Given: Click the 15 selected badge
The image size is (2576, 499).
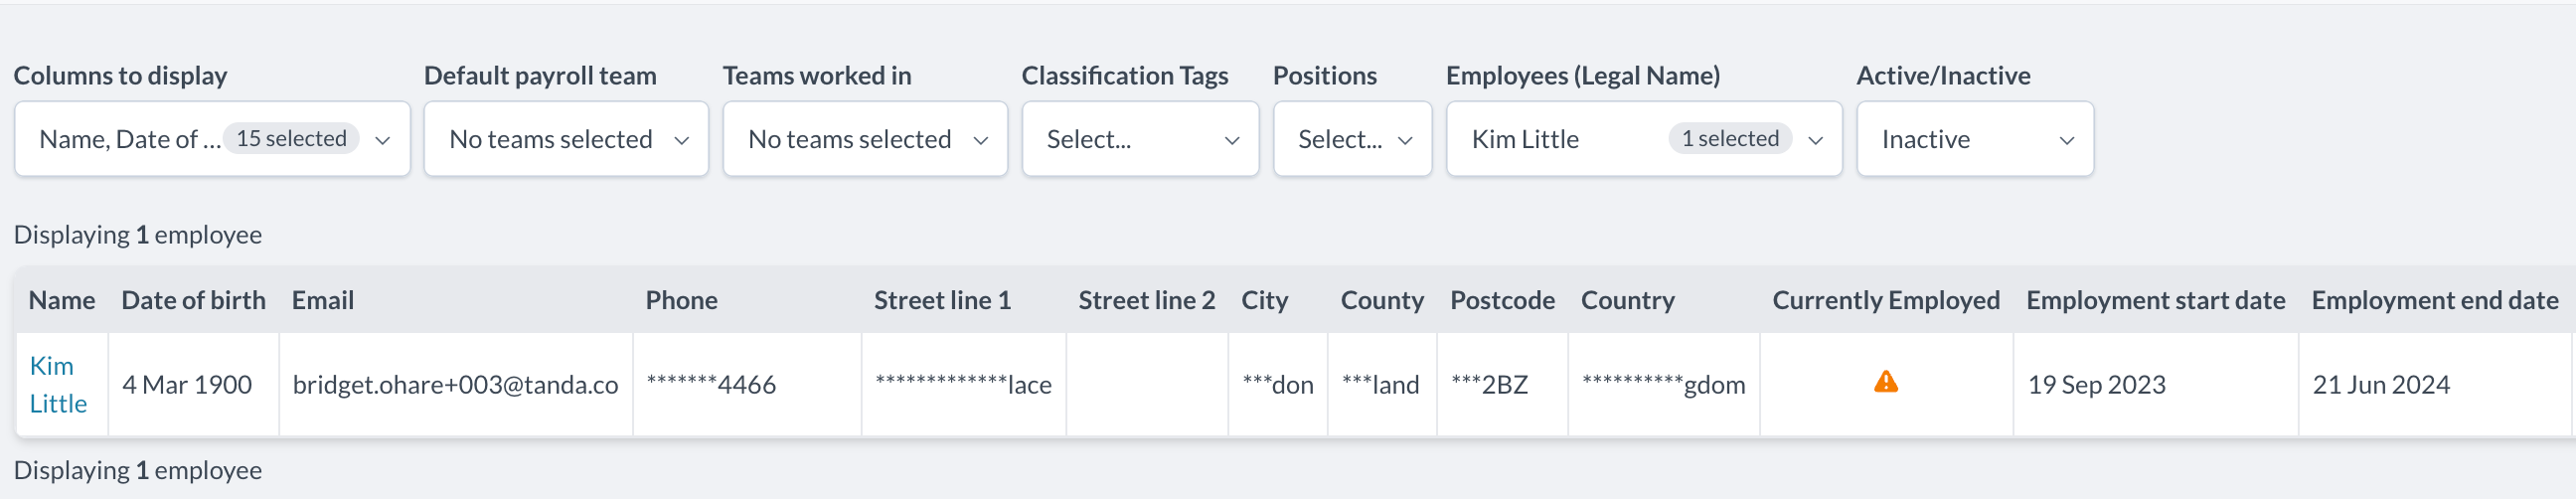Looking at the screenshot, I should click(291, 139).
